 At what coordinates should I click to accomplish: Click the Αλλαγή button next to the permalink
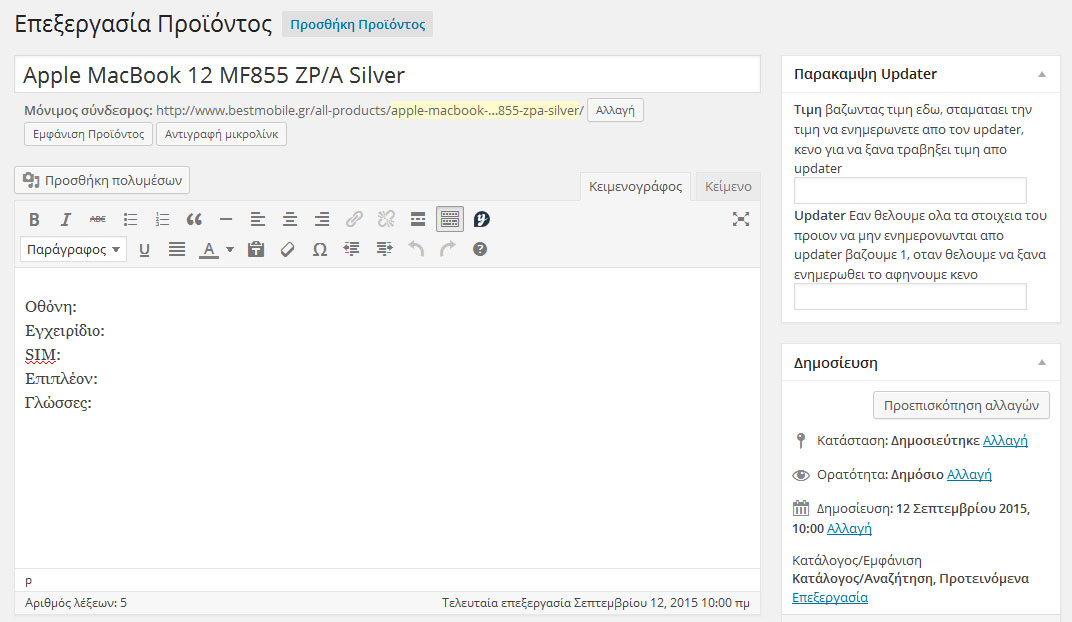click(x=615, y=110)
